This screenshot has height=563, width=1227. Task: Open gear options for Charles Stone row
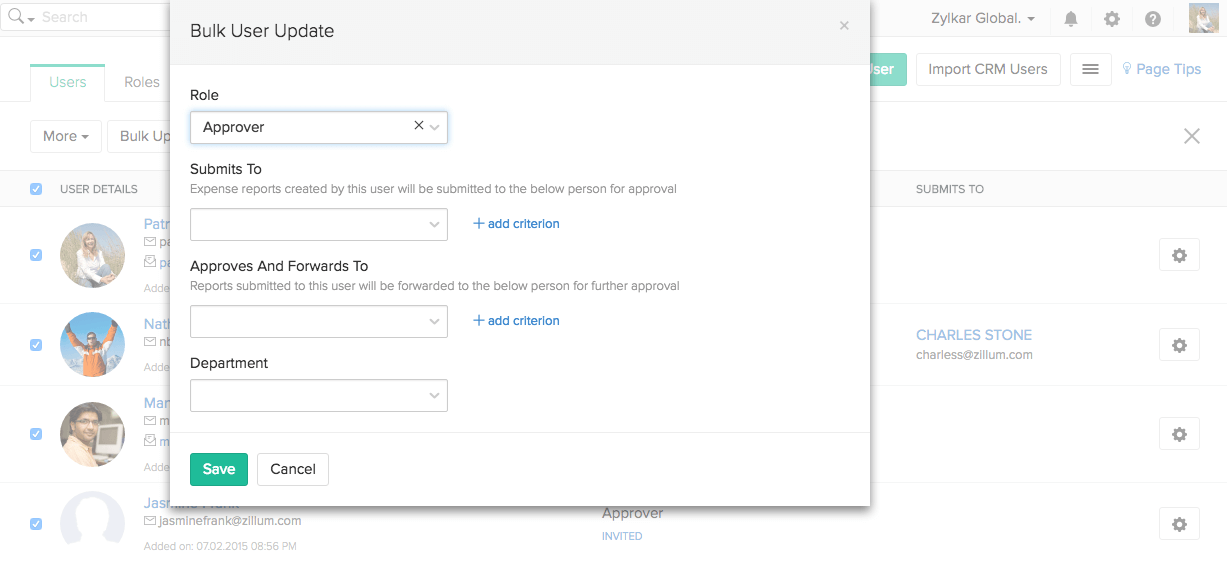tap(1179, 345)
